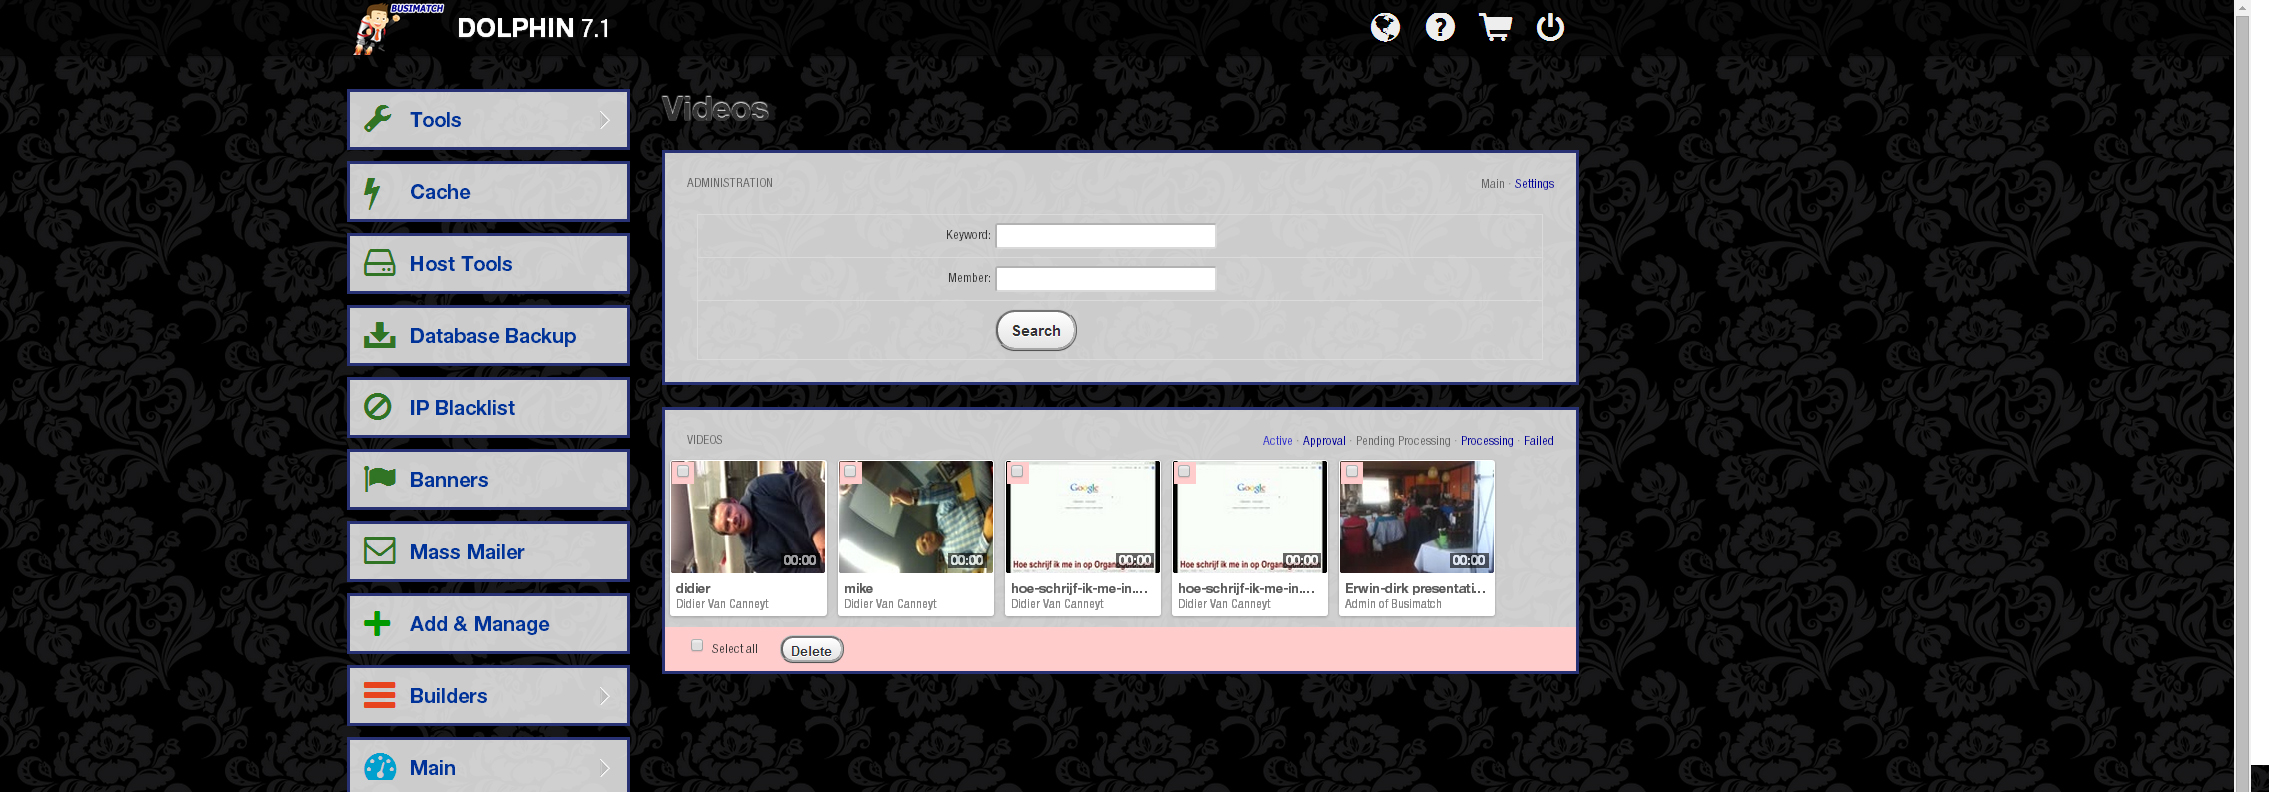Expand the Tools menu chevron
Image resolution: width=2269 pixels, height=792 pixels.
(x=604, y=120)
